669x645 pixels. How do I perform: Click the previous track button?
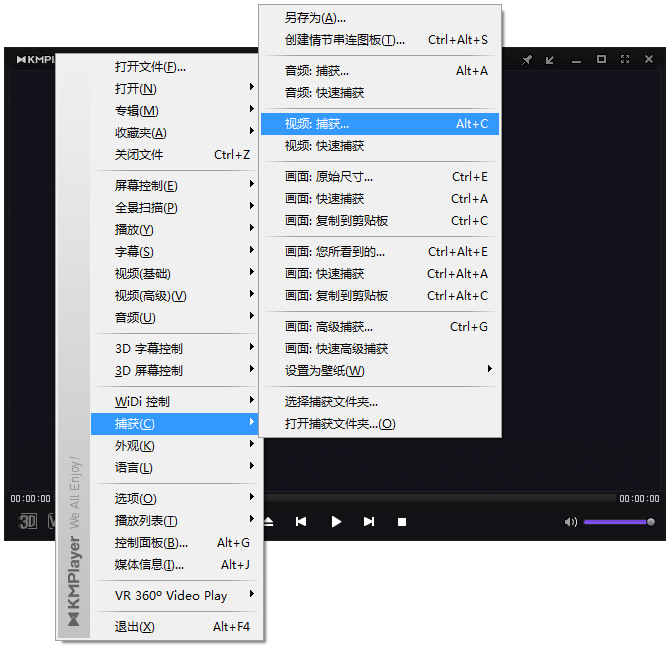pos(301,522)
